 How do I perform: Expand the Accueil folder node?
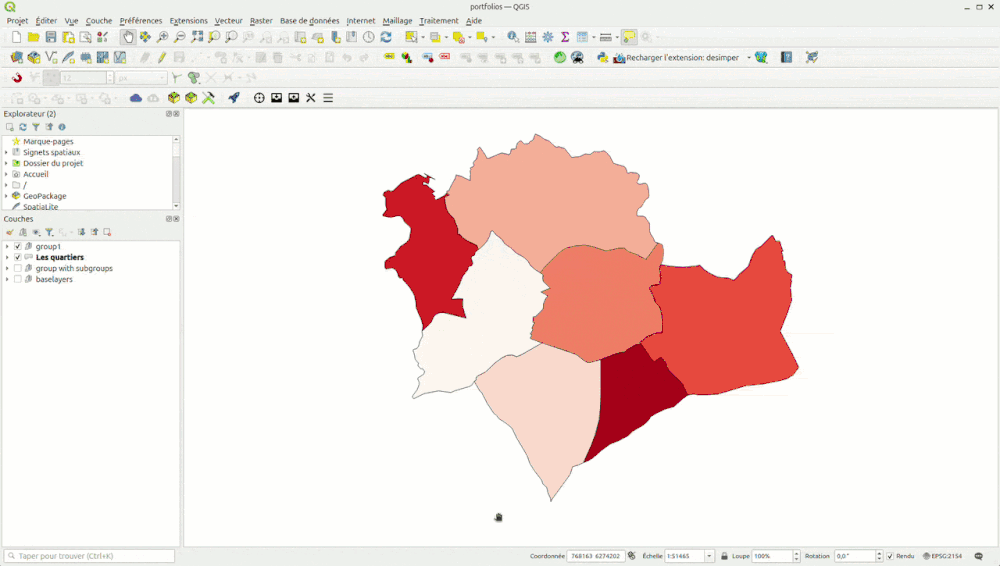point(6,174)
